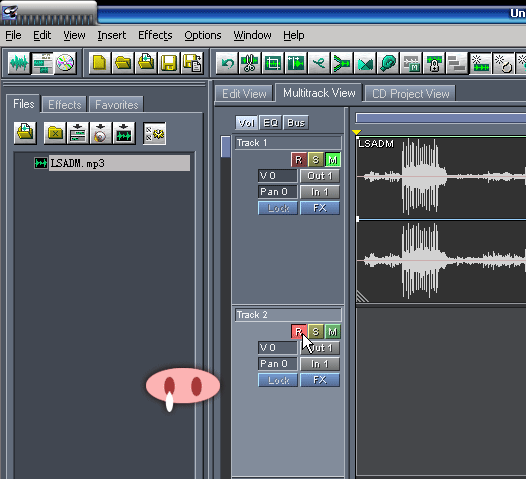The width and height of the screenshot is (526, 479).
Task: Click the scissors cut toolbar icon
Action: click(x=250, y=63)
